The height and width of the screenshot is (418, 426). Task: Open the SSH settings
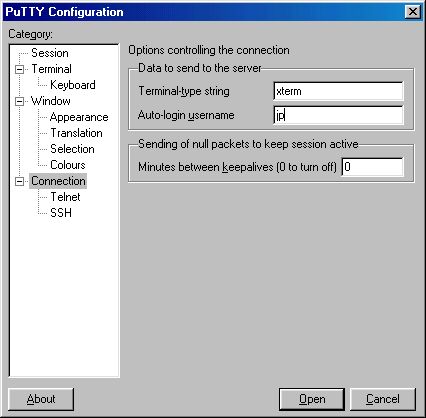61,213
